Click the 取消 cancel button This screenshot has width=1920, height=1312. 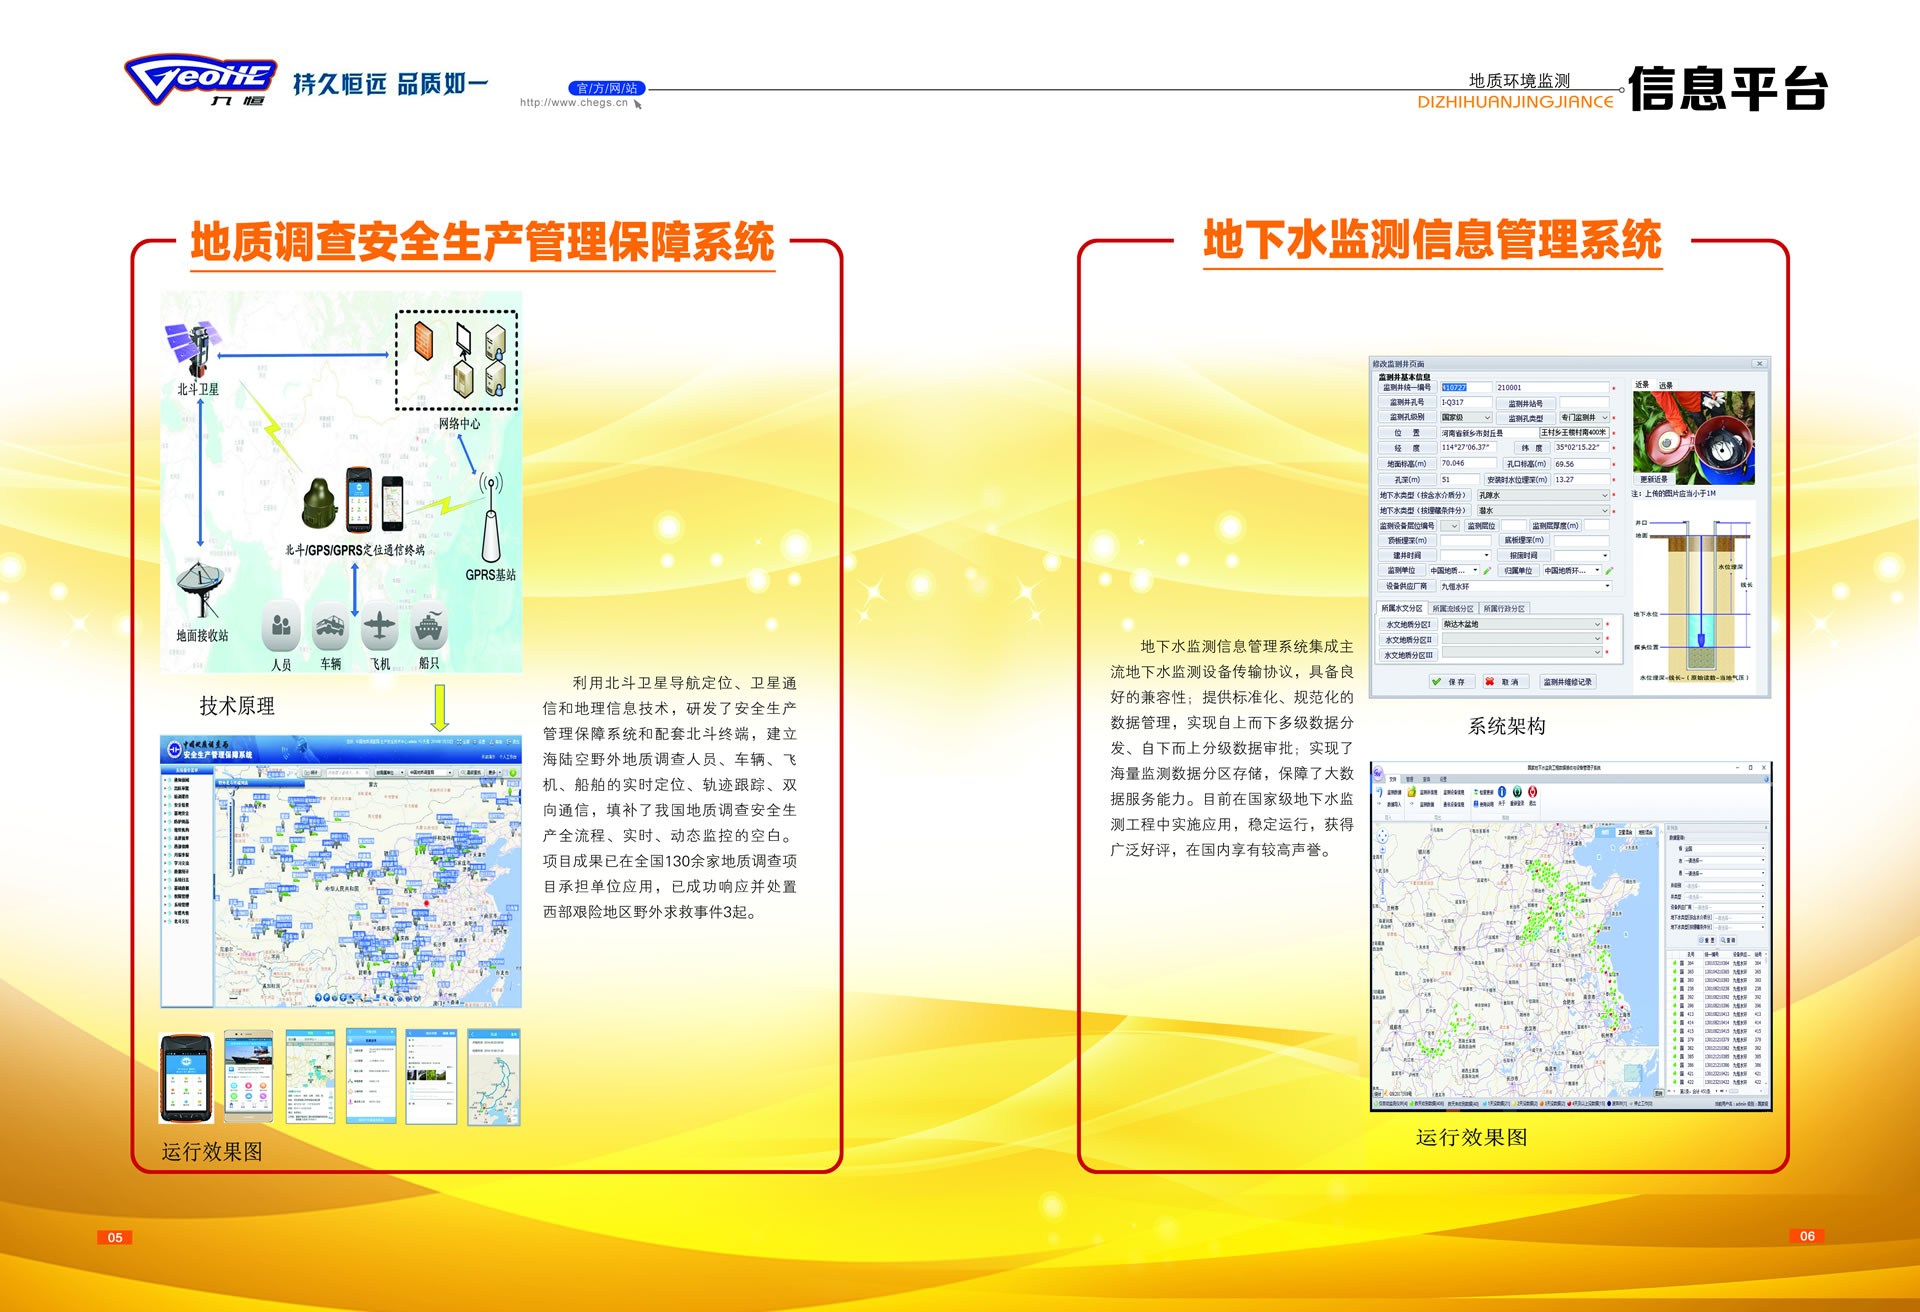click(1506, 682)
